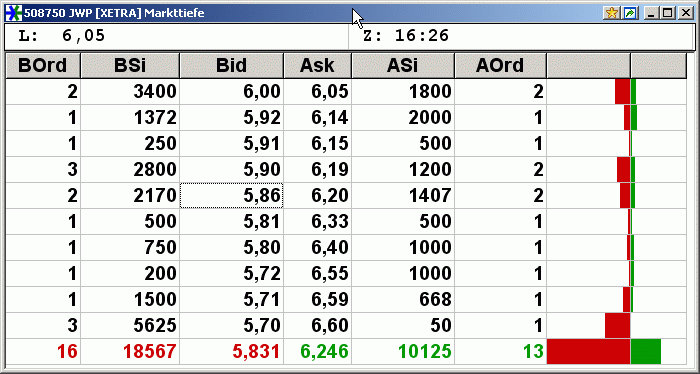Click the BOrd column header
Viewport: 700px width, 374px height.
coord(43,66)
